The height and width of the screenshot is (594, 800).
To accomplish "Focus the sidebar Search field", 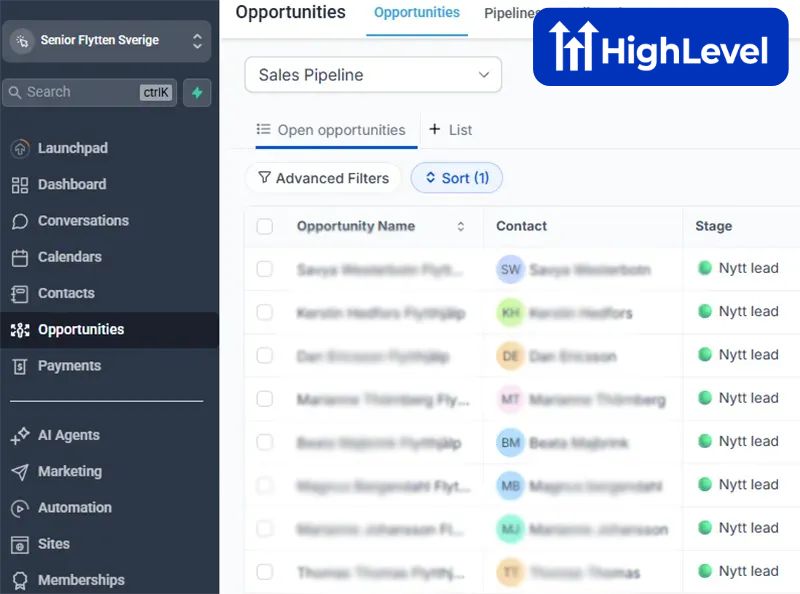I will click(x=90, y=92).
